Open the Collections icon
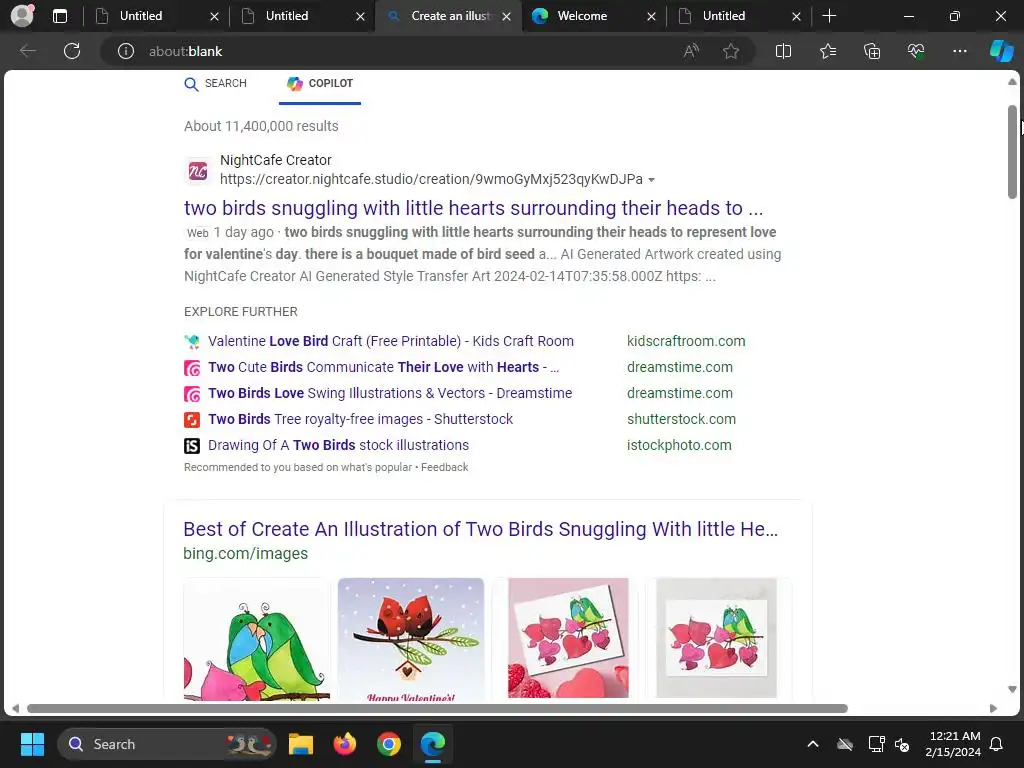Viewport: 1024px width, 768px height. [x=872, y=51]
